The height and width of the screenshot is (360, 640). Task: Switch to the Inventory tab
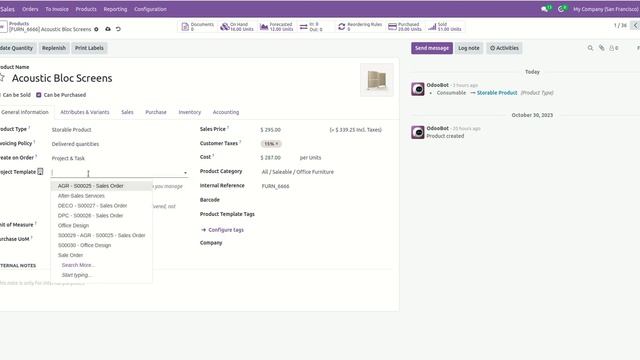[x=190, y=112]
